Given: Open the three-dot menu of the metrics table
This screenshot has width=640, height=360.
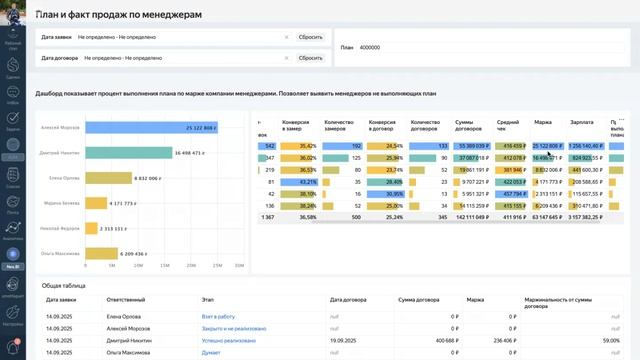Looking at the screenshot, I should tap(621, 120).
